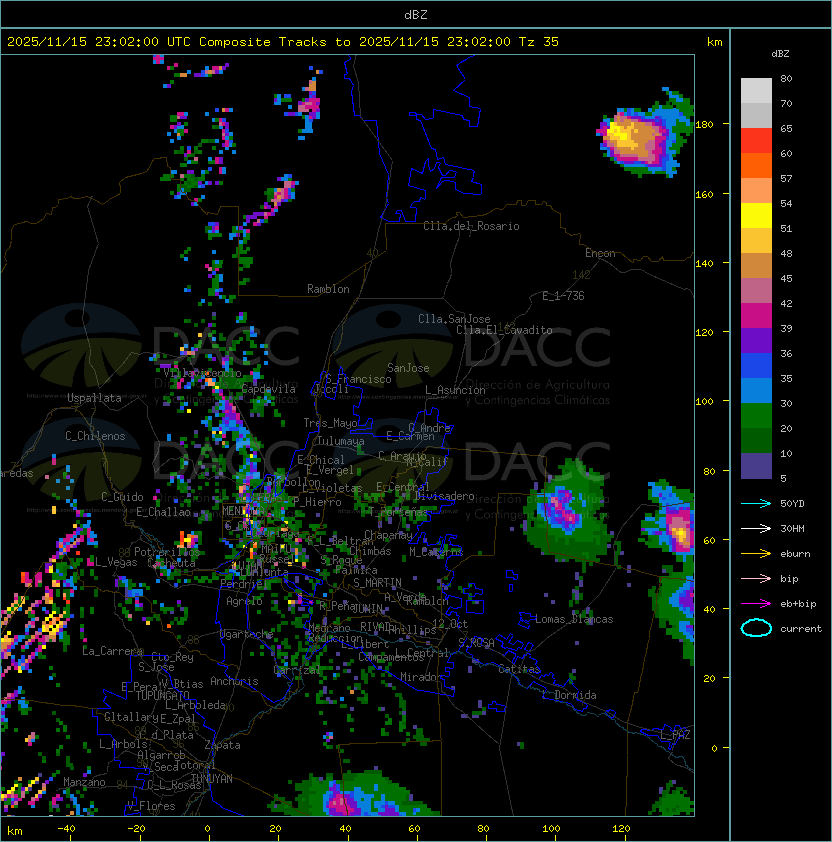Click the 30HM white arrow legend icon
Image resolution: width=832 pixels, height=842 pixels.
tap(756, 528)
